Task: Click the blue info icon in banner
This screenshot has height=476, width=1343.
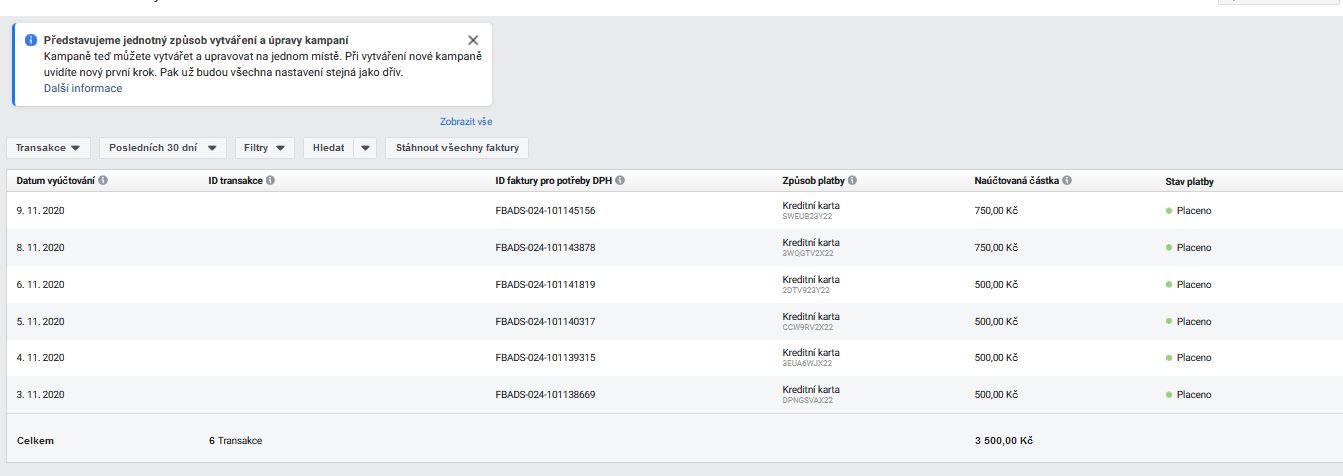Action: pyautogui.click(x=31, y=40)
